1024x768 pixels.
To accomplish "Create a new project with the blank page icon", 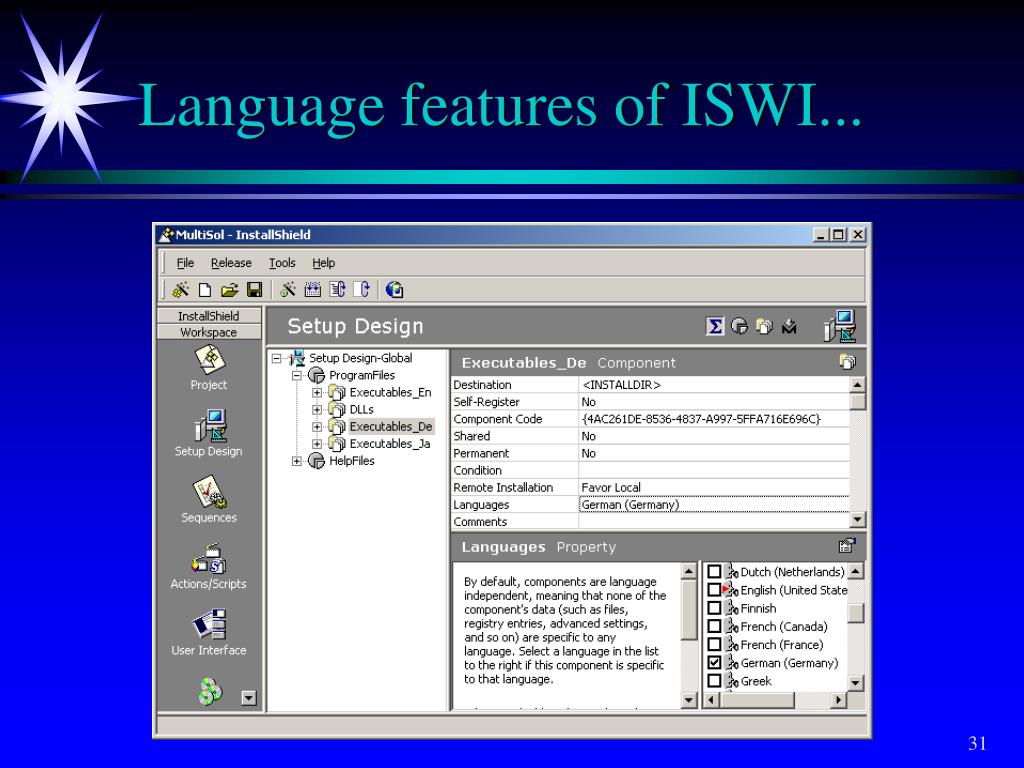I will click(205, 290).
